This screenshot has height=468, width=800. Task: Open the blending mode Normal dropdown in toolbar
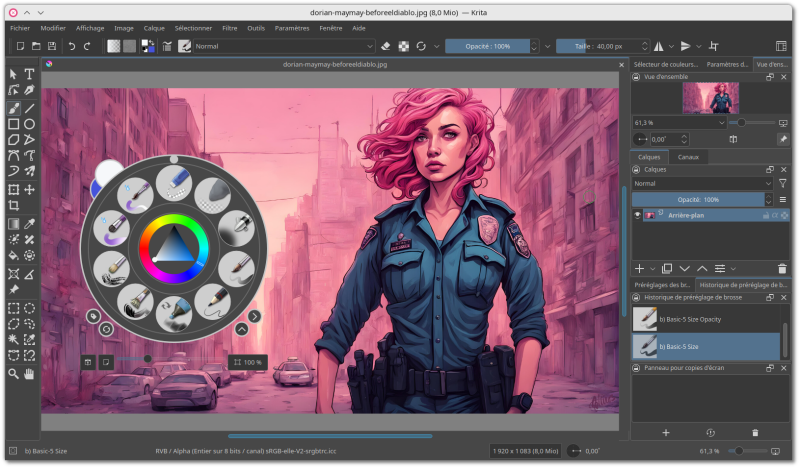coord(284,46)
